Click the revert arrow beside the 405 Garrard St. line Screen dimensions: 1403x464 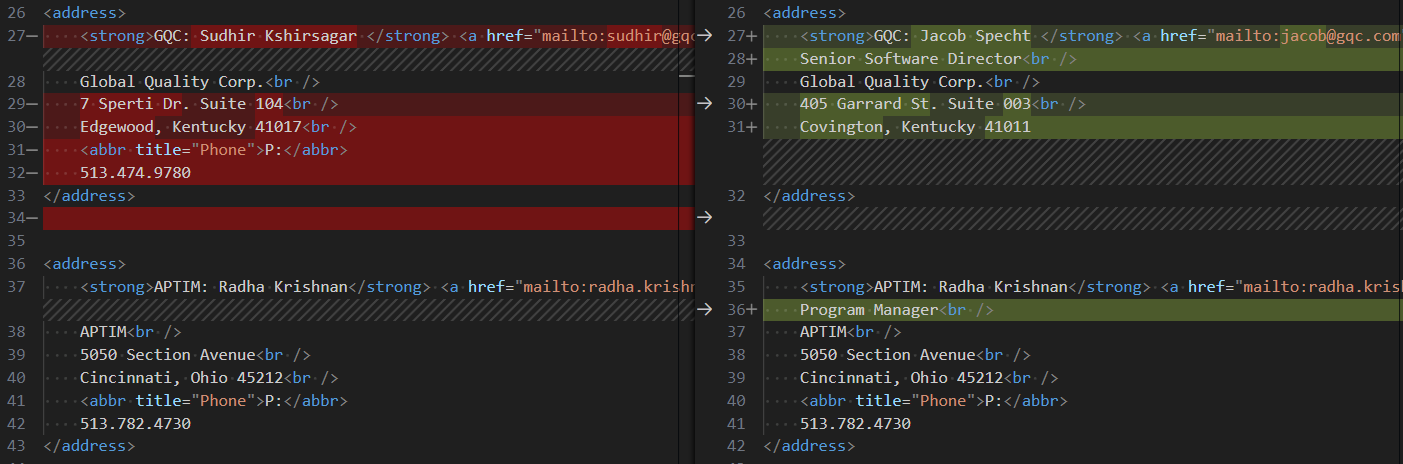point(705,104)
